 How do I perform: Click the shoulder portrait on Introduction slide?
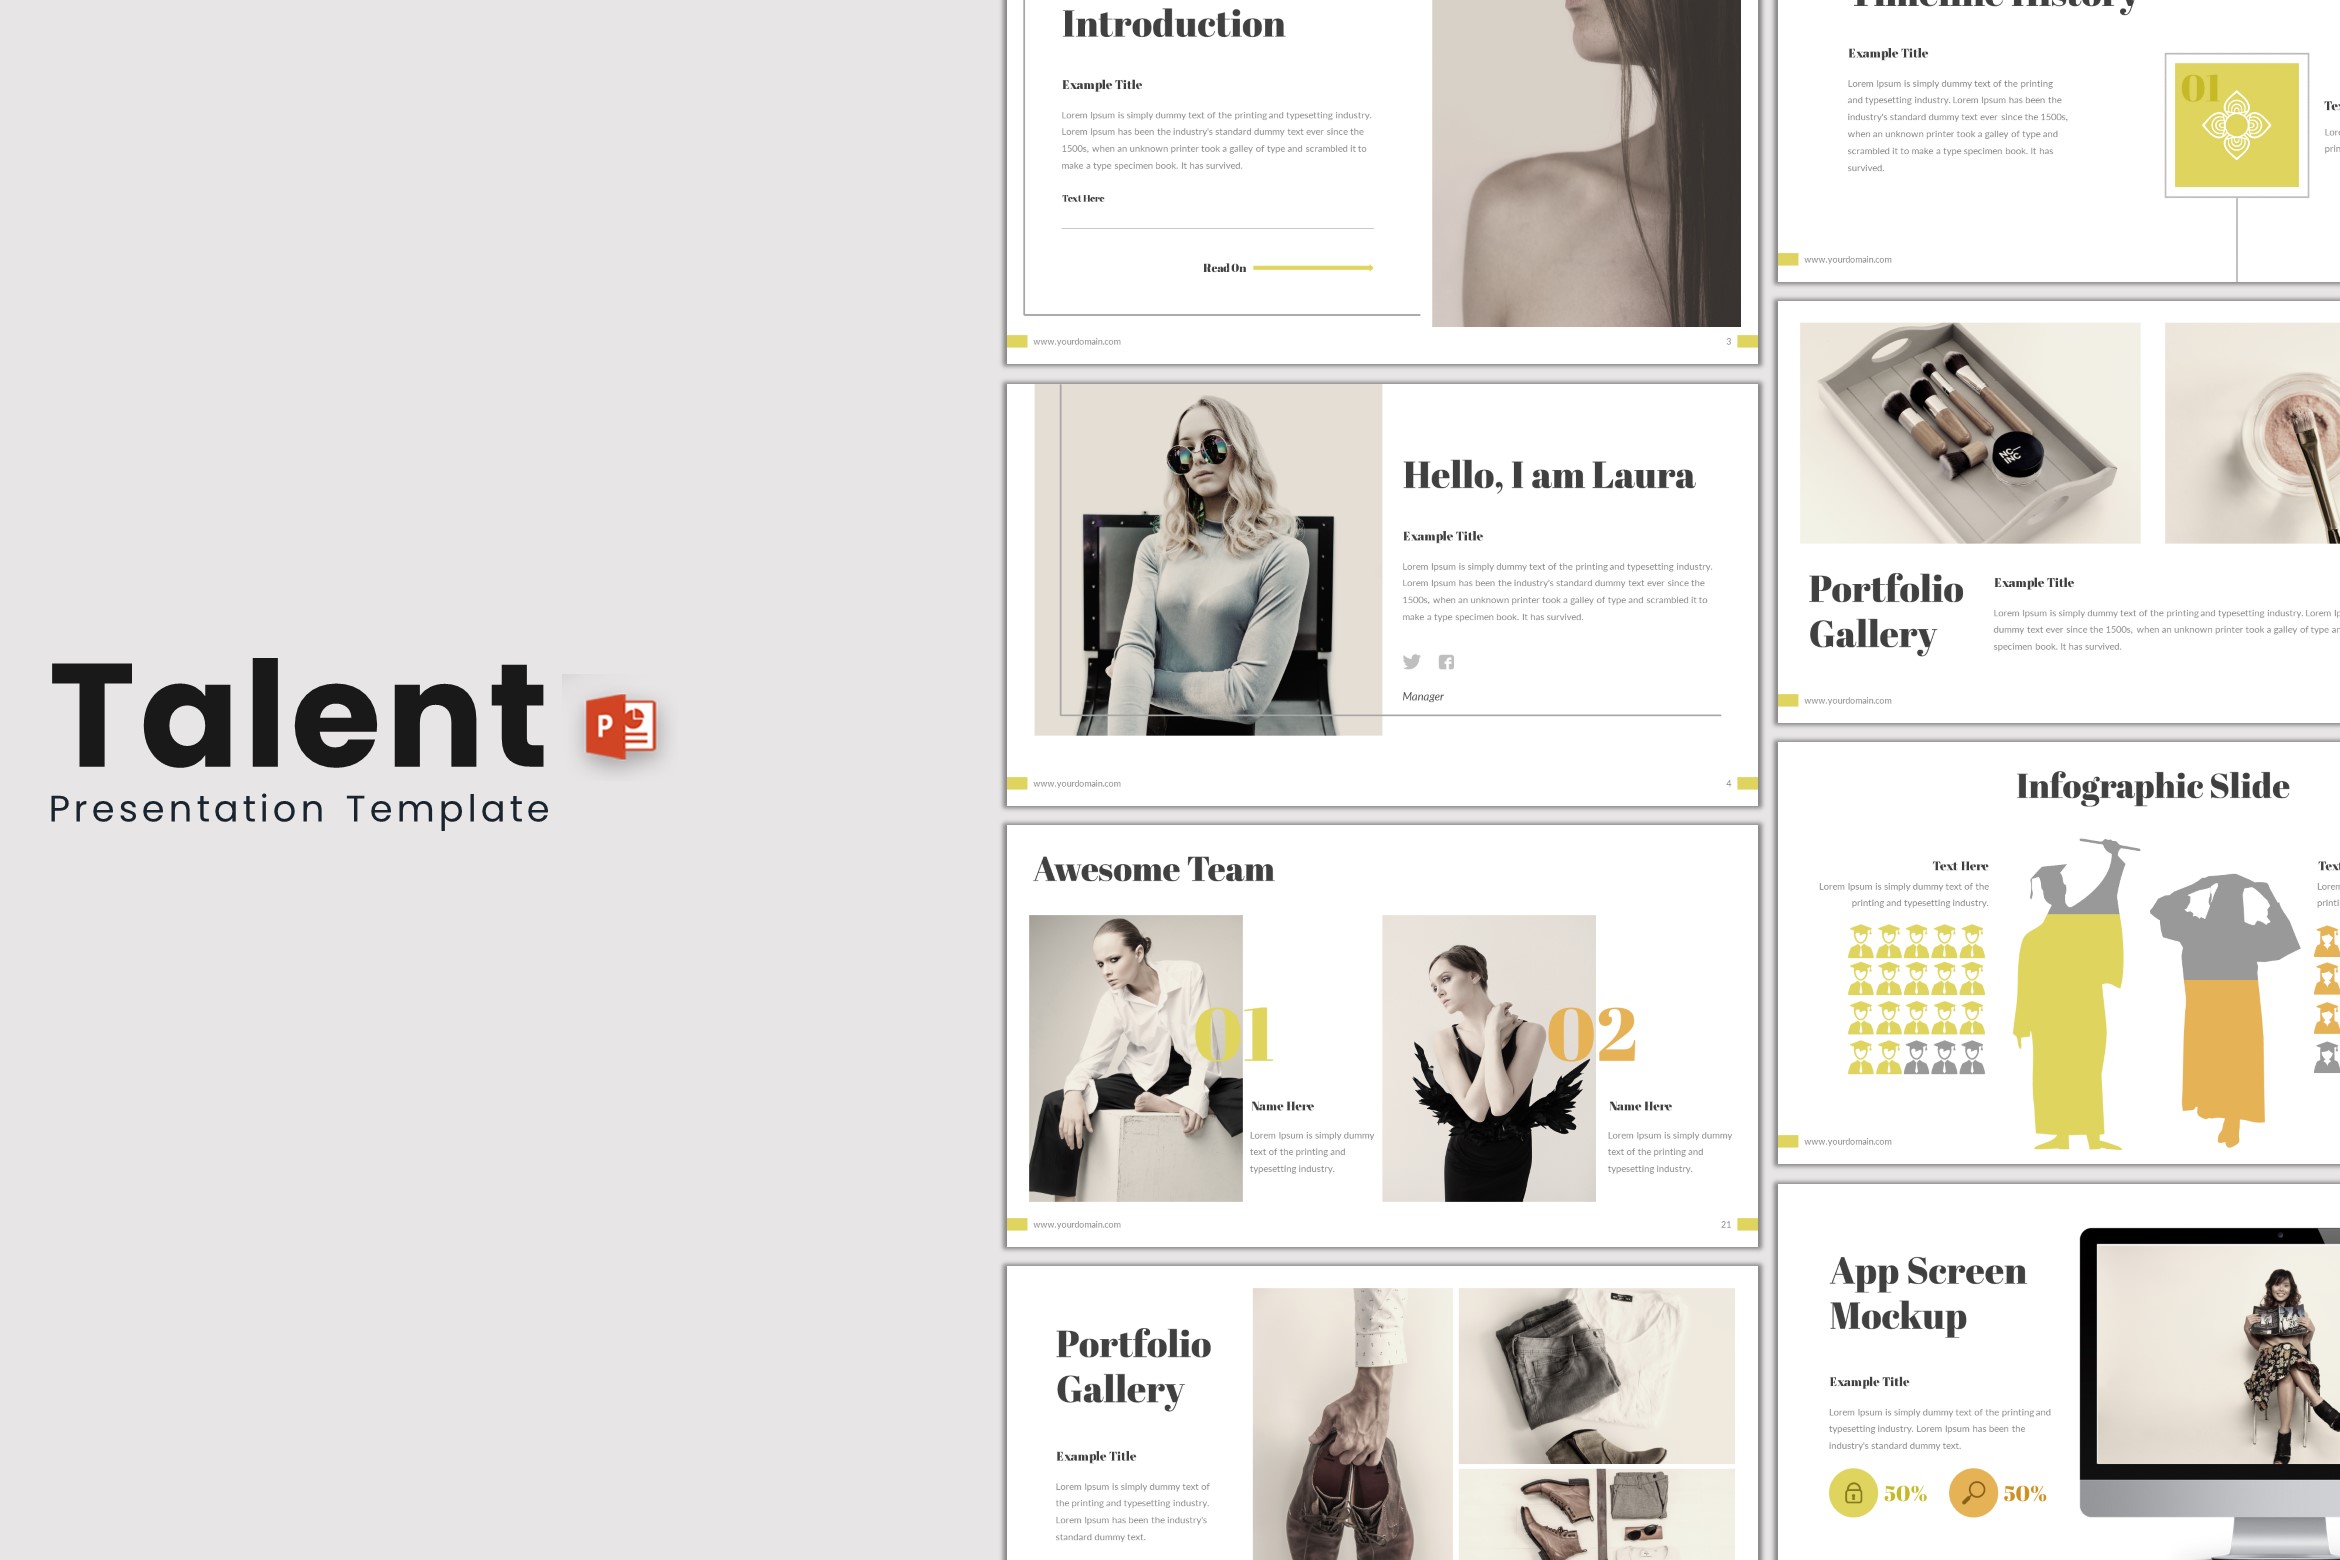[x=1586, y=163]
